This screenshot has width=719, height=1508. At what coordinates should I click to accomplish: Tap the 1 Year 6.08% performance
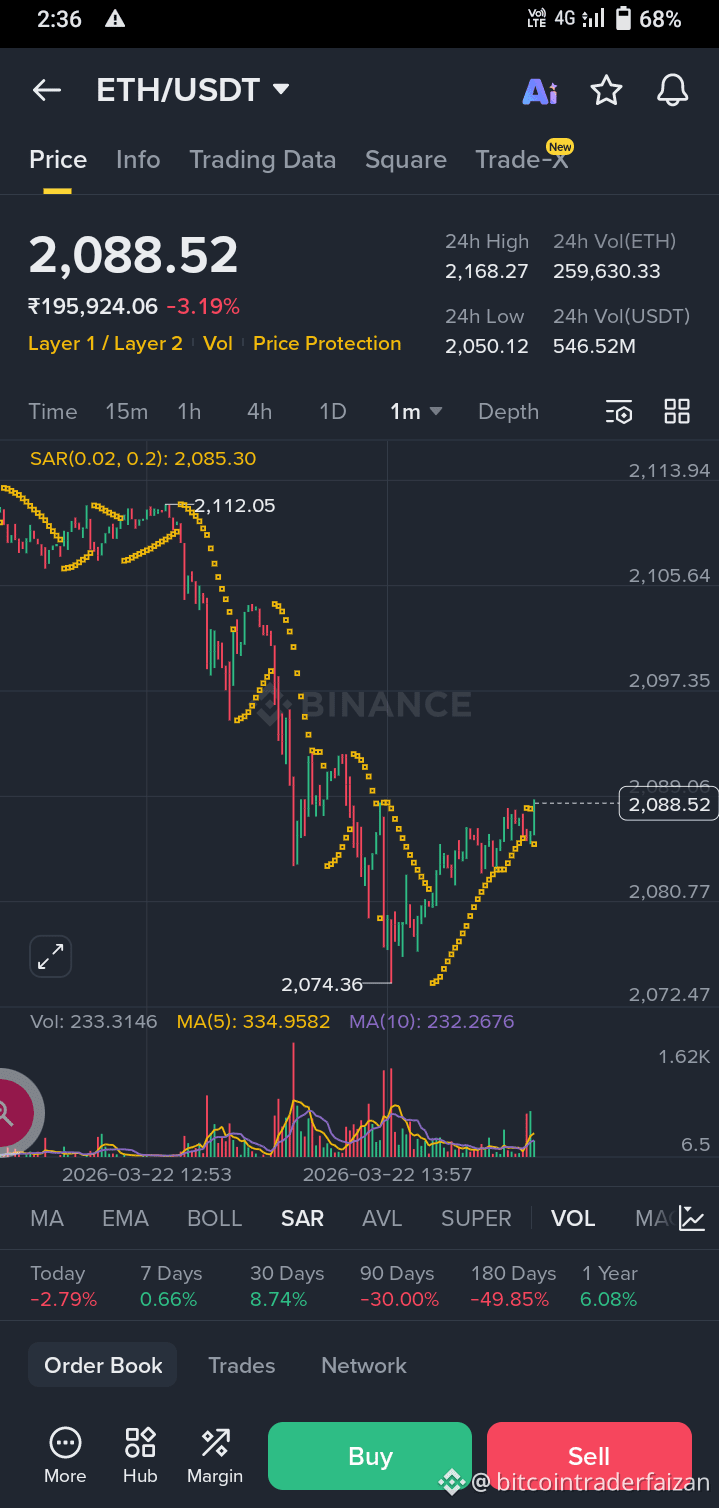click(609, 1286)
